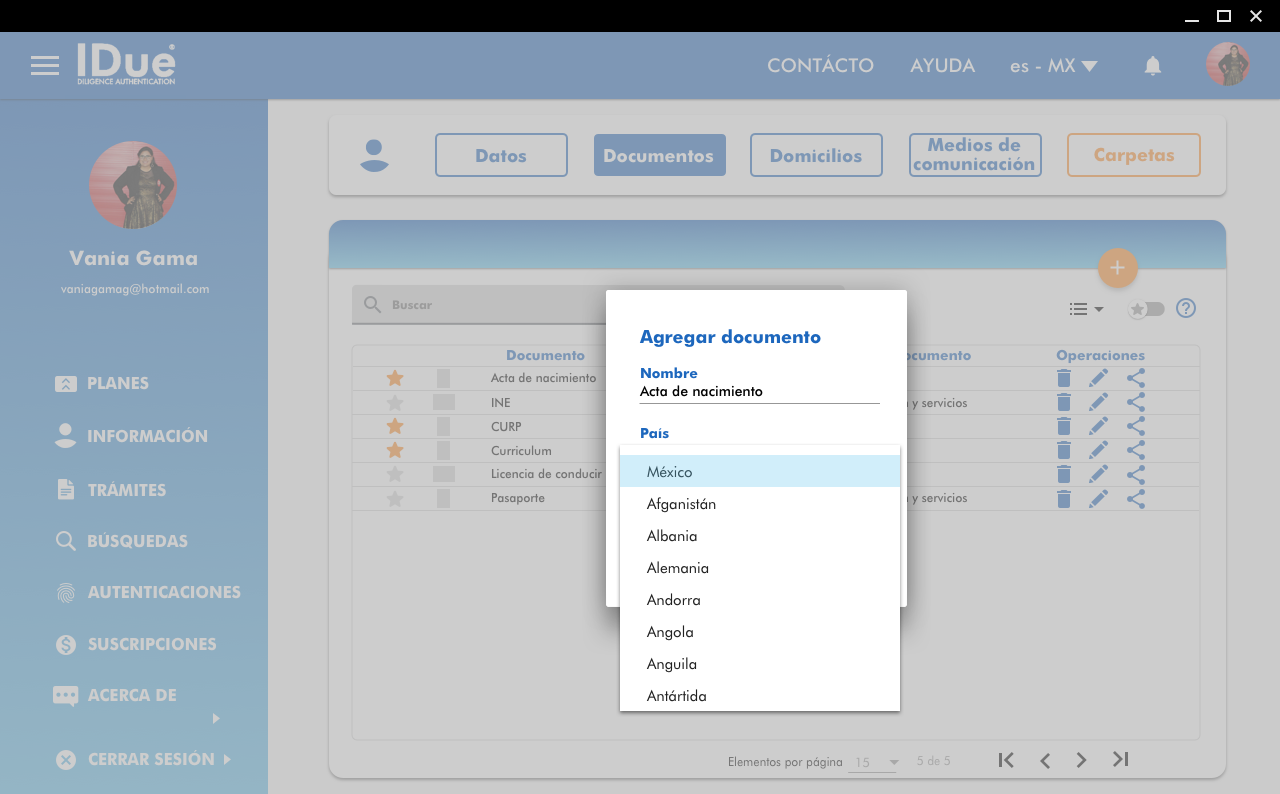Viewport: 1280px width, 794px height.
Task: Expand the list view options dropdown
Action: 1085,309
